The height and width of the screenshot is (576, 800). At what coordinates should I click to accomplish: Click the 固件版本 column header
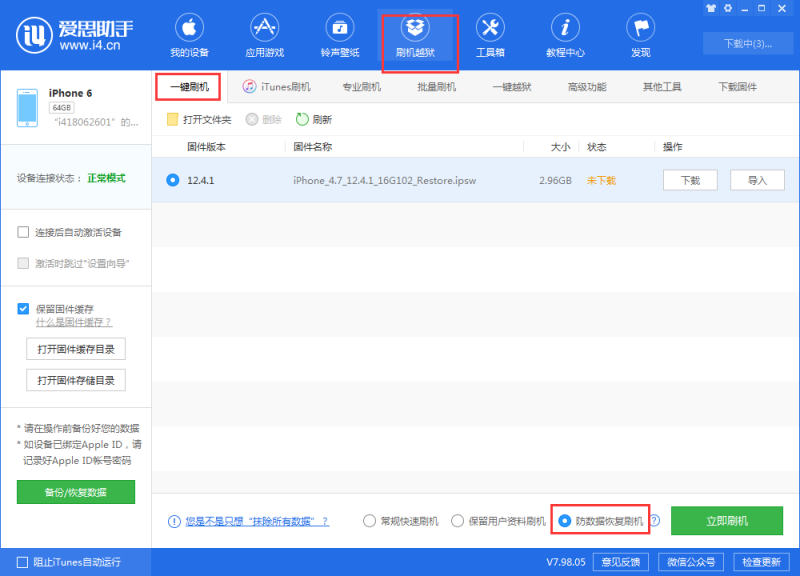pyautogui.click(x=206, y=147)
